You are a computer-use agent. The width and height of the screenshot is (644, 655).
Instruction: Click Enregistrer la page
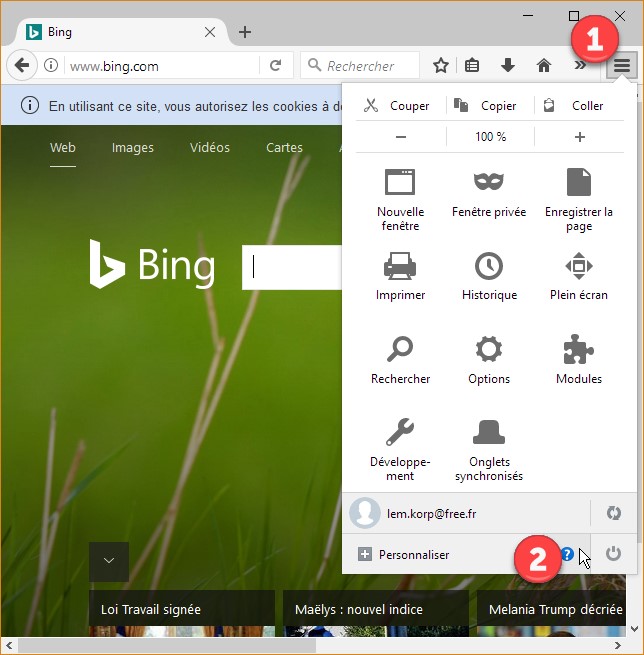(x=579, y=200)
